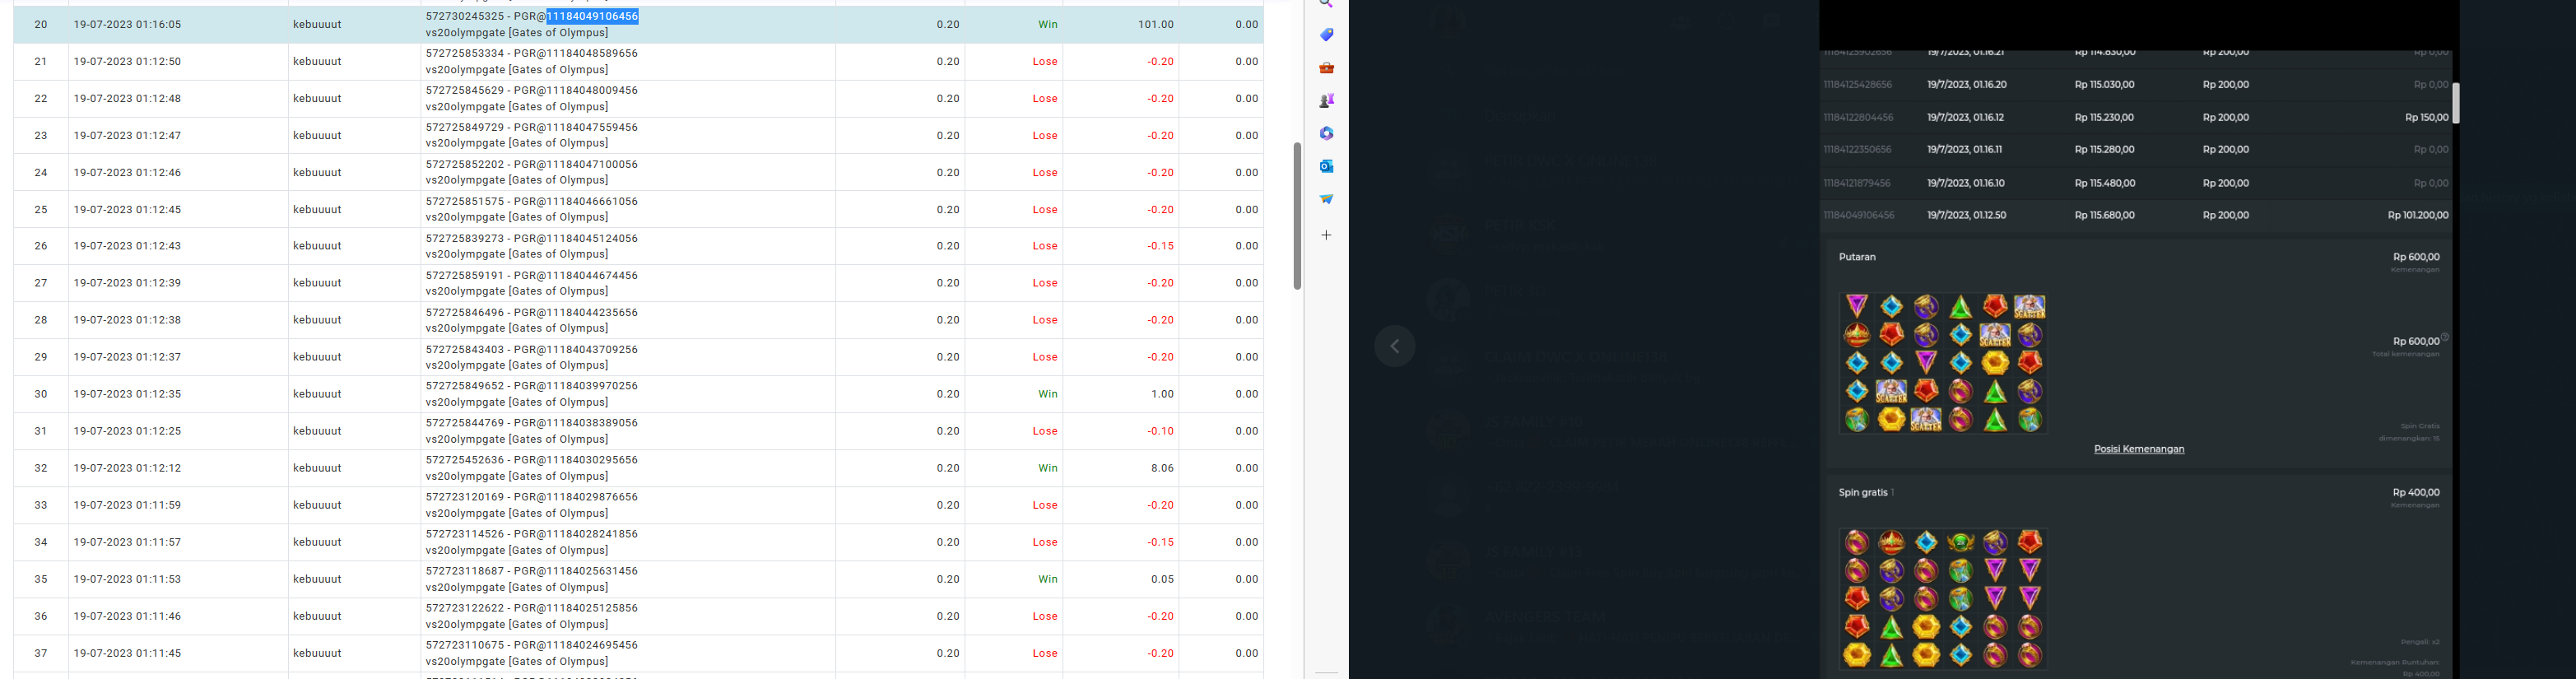Screen dimensions: 2576x679
Task: Click the Rp 115.680,00 balance value
Action: (2104, 216)
